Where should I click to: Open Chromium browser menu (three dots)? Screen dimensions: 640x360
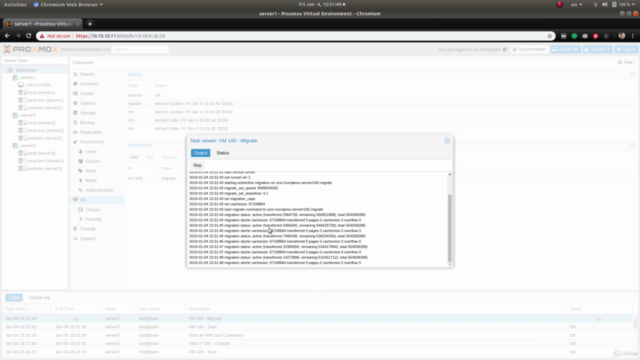click(x=633, y=36)
